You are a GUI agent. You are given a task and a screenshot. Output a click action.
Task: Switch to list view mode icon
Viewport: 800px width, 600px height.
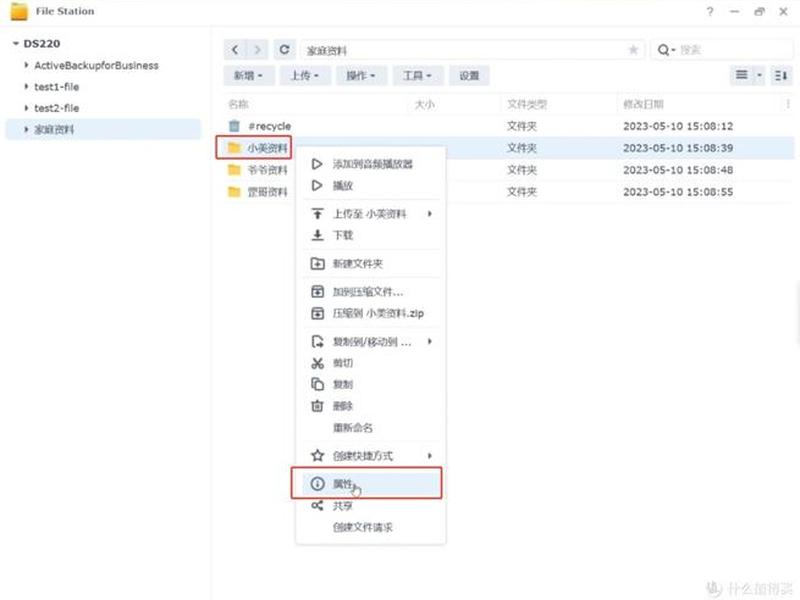click(x=741, y=76)
